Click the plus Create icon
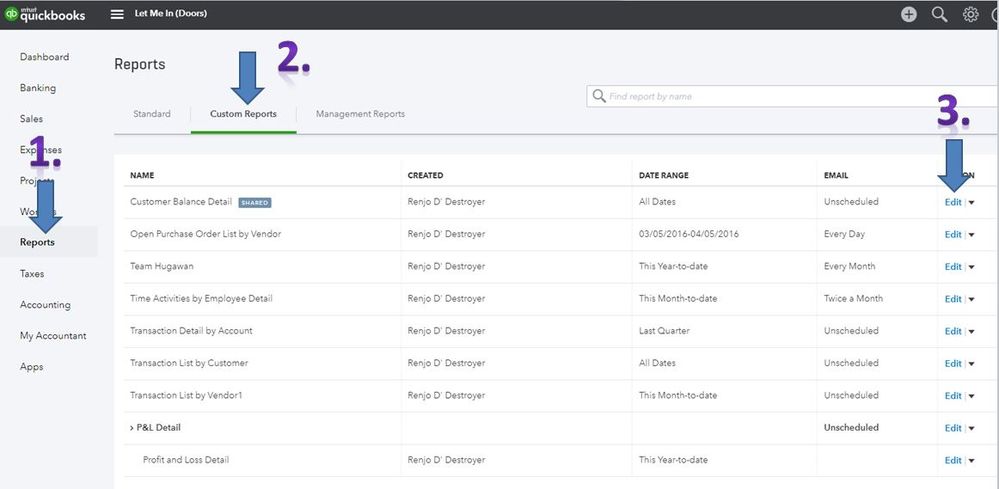 [908, 14]
